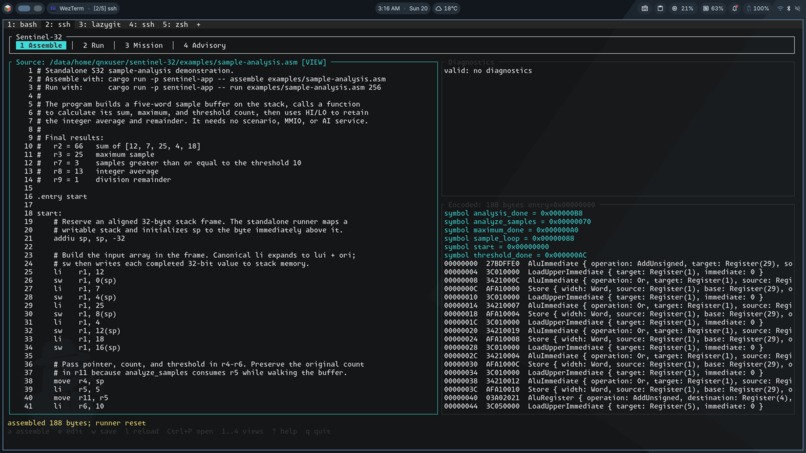Open the 4 Advisory view
The image size is (806, 453).
pos(205,45)
